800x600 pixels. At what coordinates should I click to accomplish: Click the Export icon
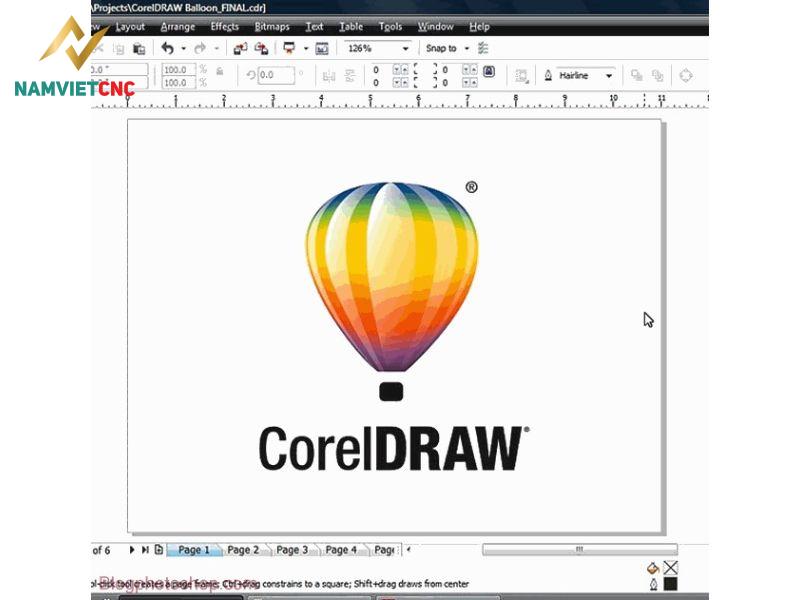(x=262, y=48)
